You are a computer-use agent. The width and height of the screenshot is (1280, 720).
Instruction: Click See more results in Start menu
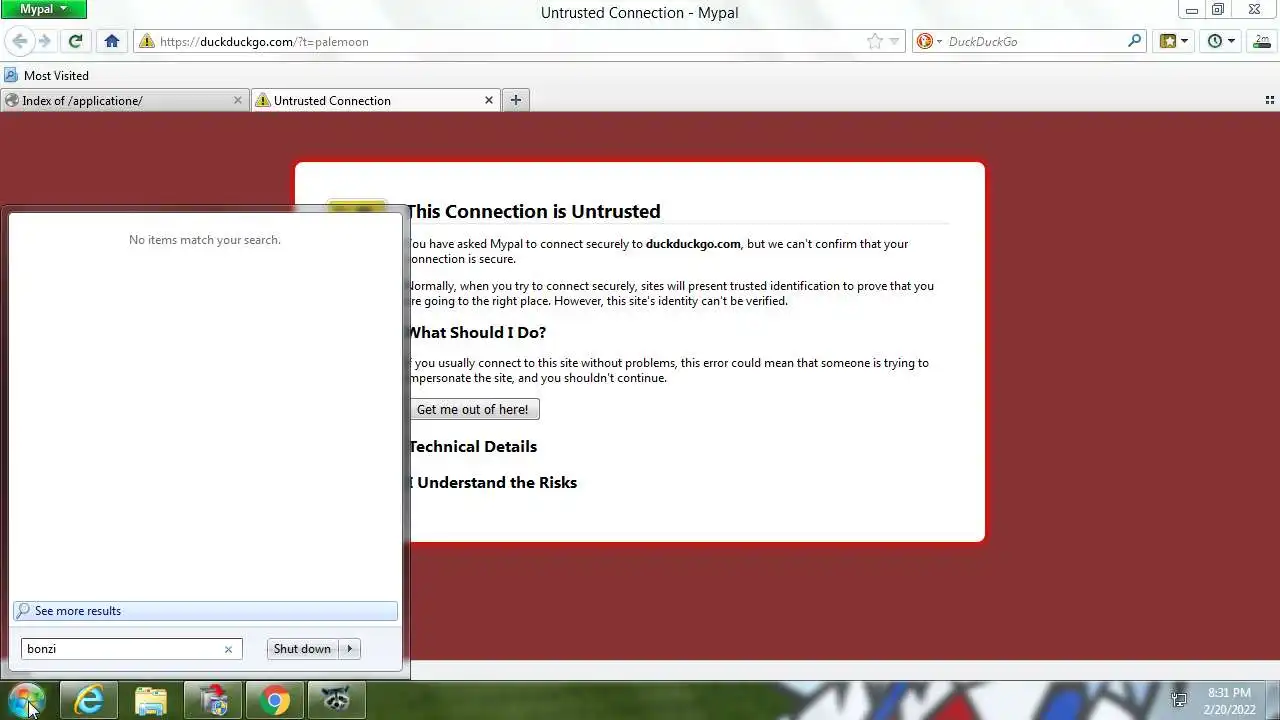(x=205, y=611)
